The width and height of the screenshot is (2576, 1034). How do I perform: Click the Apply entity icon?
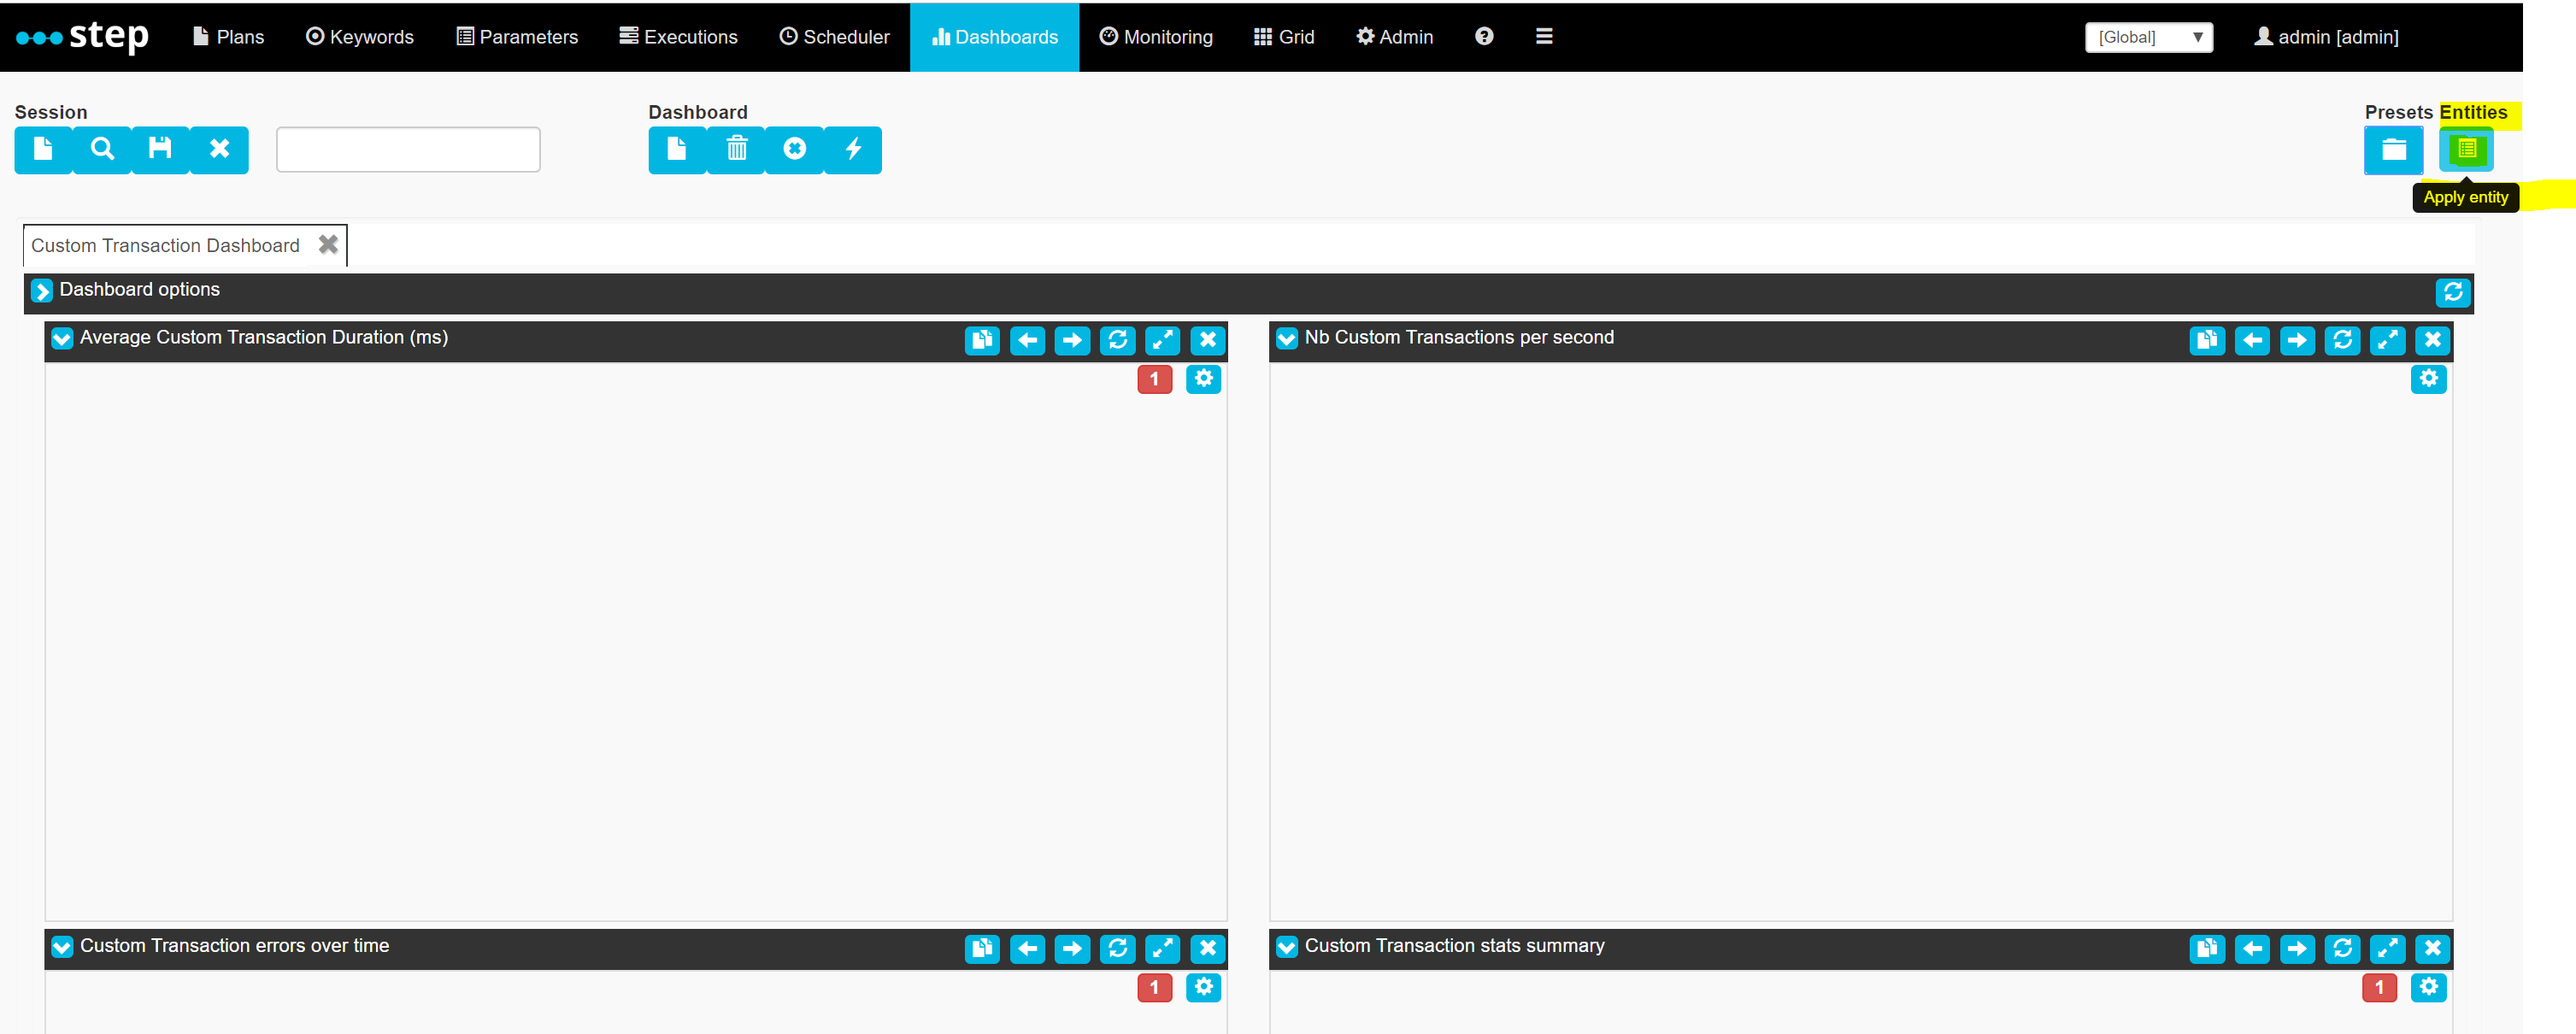(x=2466, y=150)
